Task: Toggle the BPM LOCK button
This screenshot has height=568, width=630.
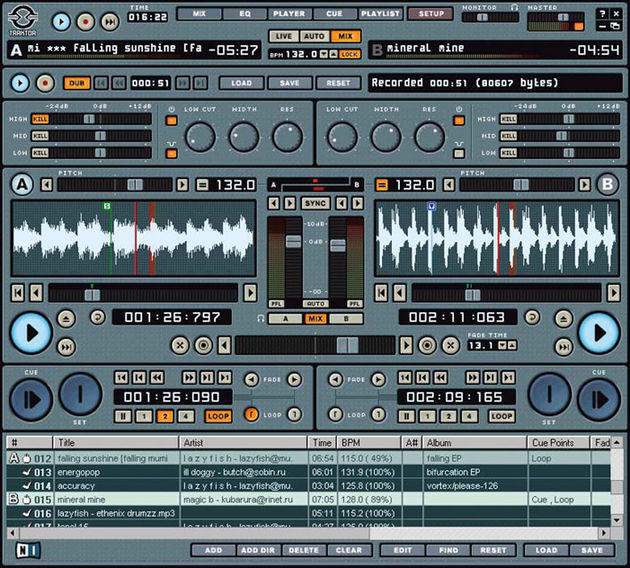Action: [x=350, y=54]
